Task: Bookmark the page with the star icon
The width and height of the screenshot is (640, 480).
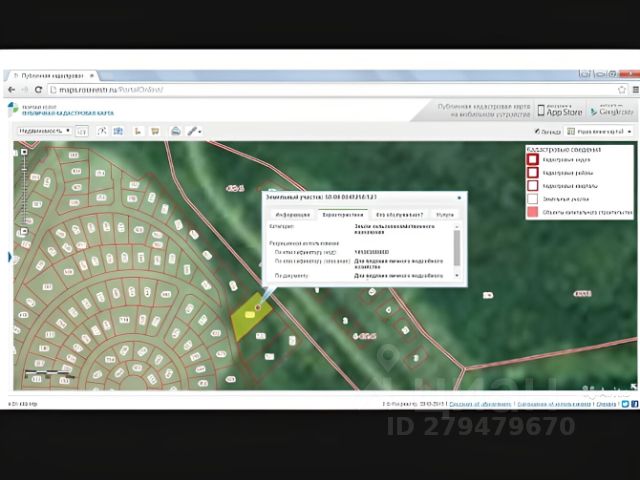Action: pyautogui.click(x=622, y=90)
